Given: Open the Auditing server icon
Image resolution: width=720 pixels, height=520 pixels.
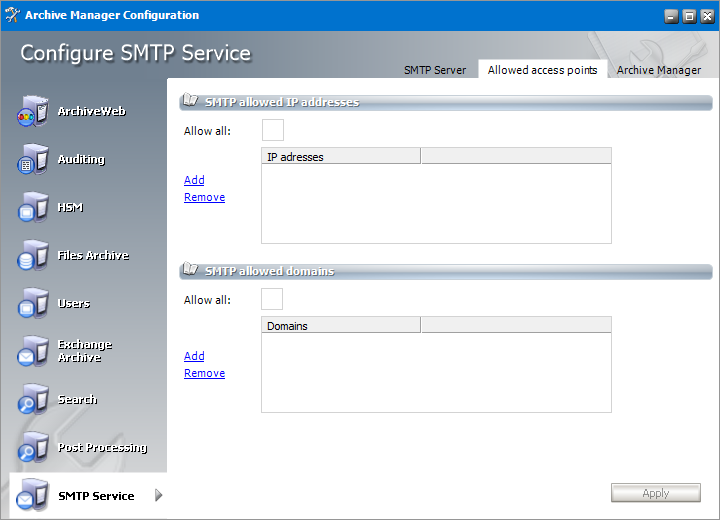Looking at the screenshot, I should click(33, 159).
